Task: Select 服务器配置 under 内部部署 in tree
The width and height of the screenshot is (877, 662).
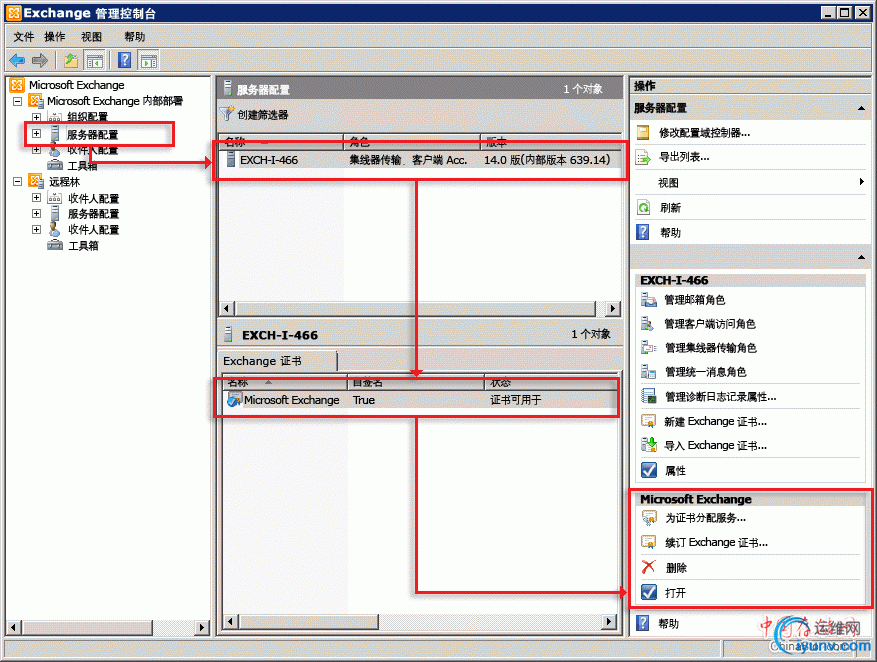Action: click(92, 135)
